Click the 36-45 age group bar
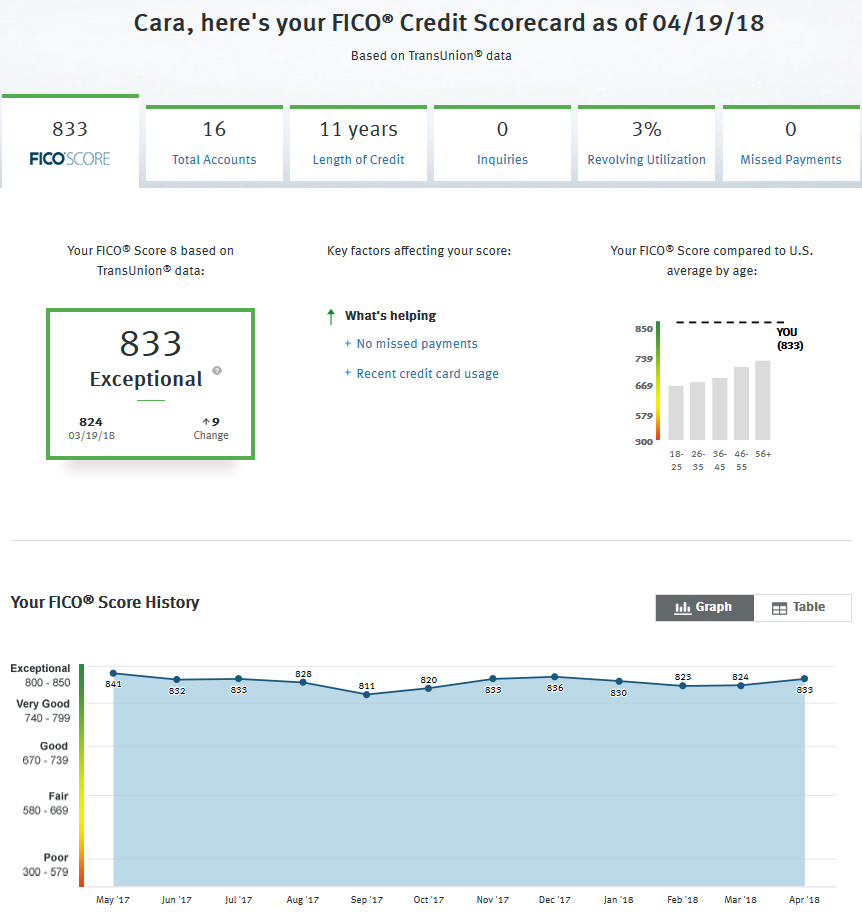The width and height of the screenshot is (862, 917). click(720, 409)
